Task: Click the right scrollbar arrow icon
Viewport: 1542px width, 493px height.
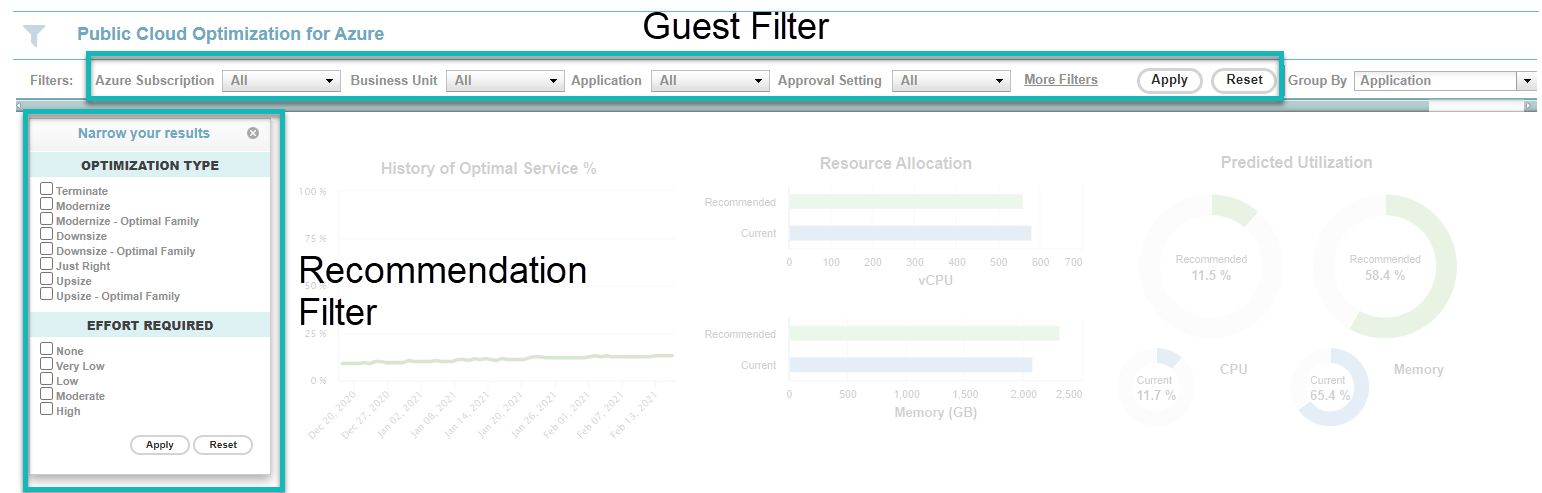Action: coord(1529,105)
